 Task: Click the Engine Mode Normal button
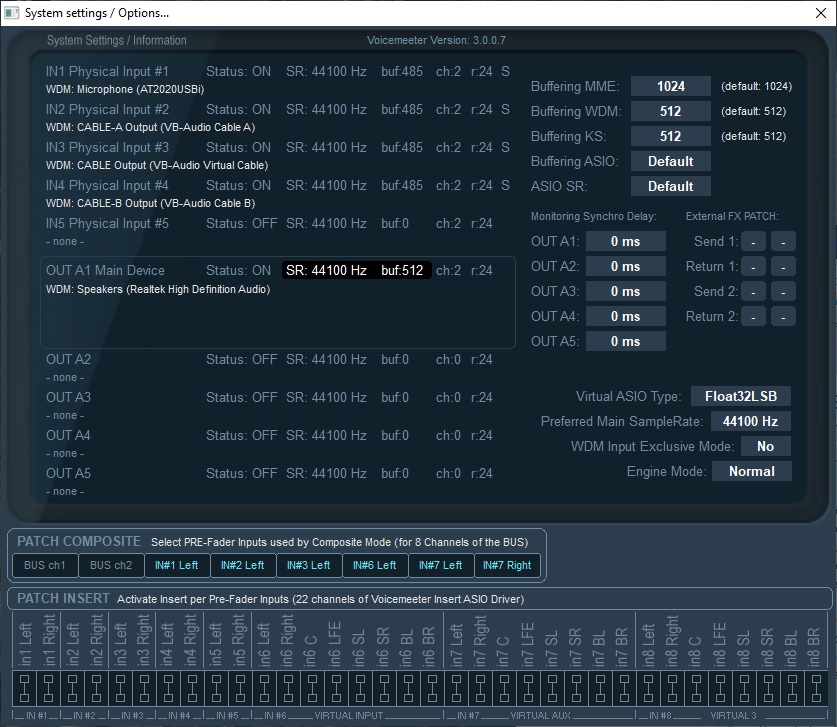[751, 471]
